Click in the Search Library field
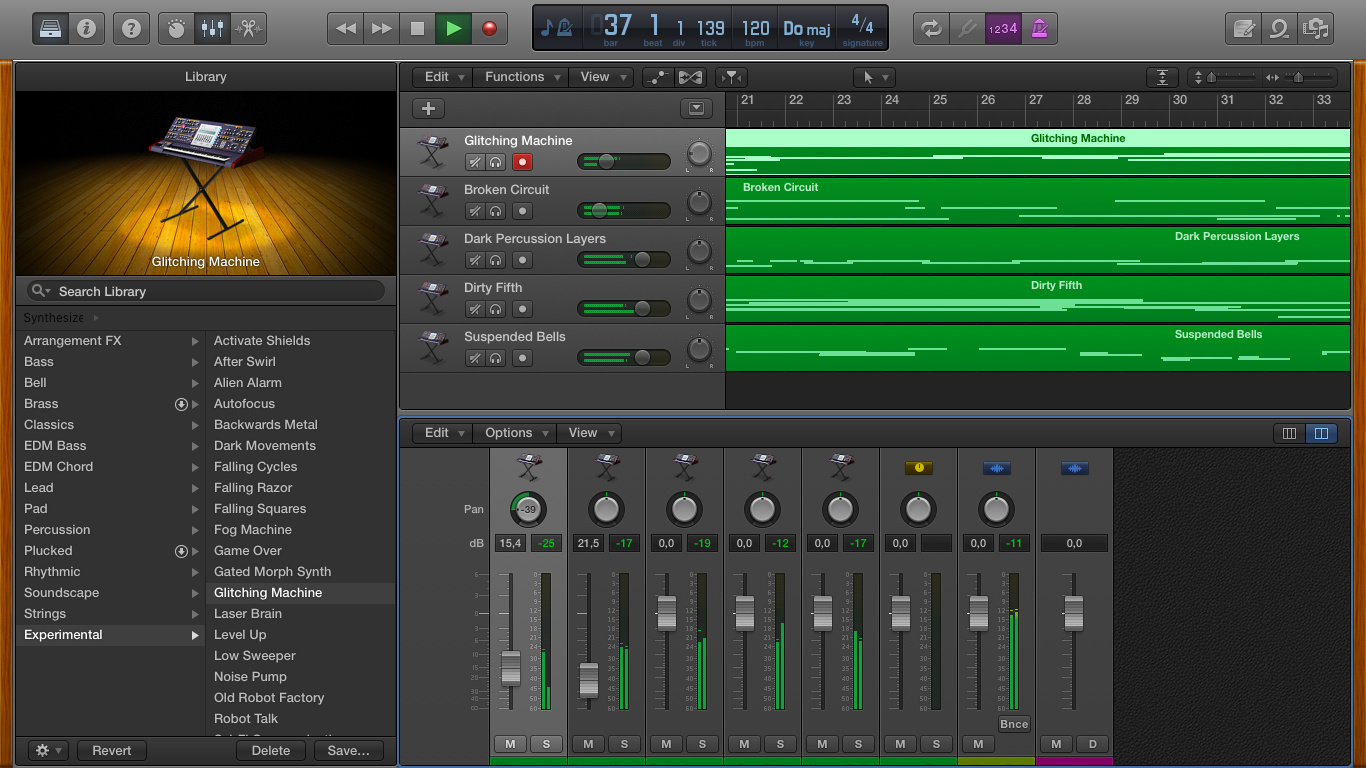The height and width of the screenshot is (768, 1366). [206, 291]
